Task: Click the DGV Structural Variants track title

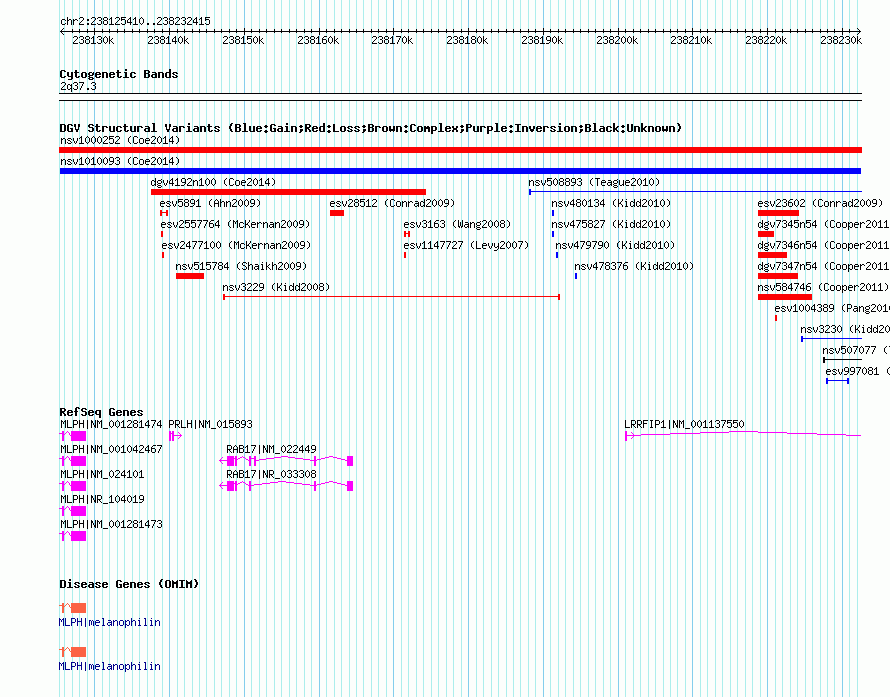Action: coord(370,128)
